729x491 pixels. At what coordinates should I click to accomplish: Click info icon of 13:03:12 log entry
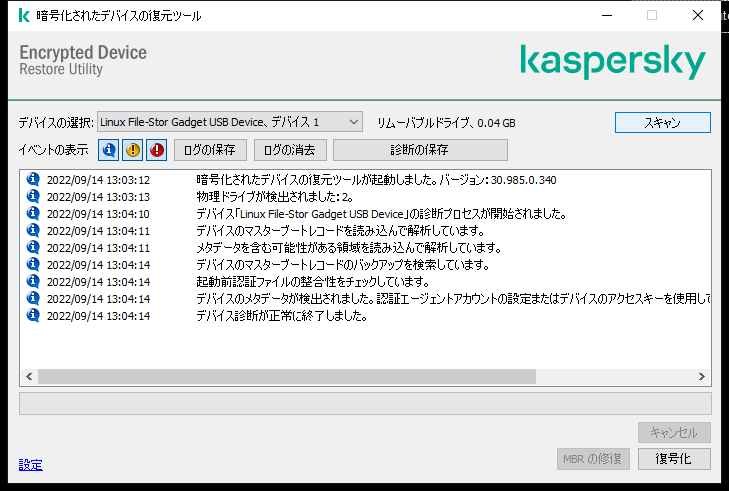point(33,179)
